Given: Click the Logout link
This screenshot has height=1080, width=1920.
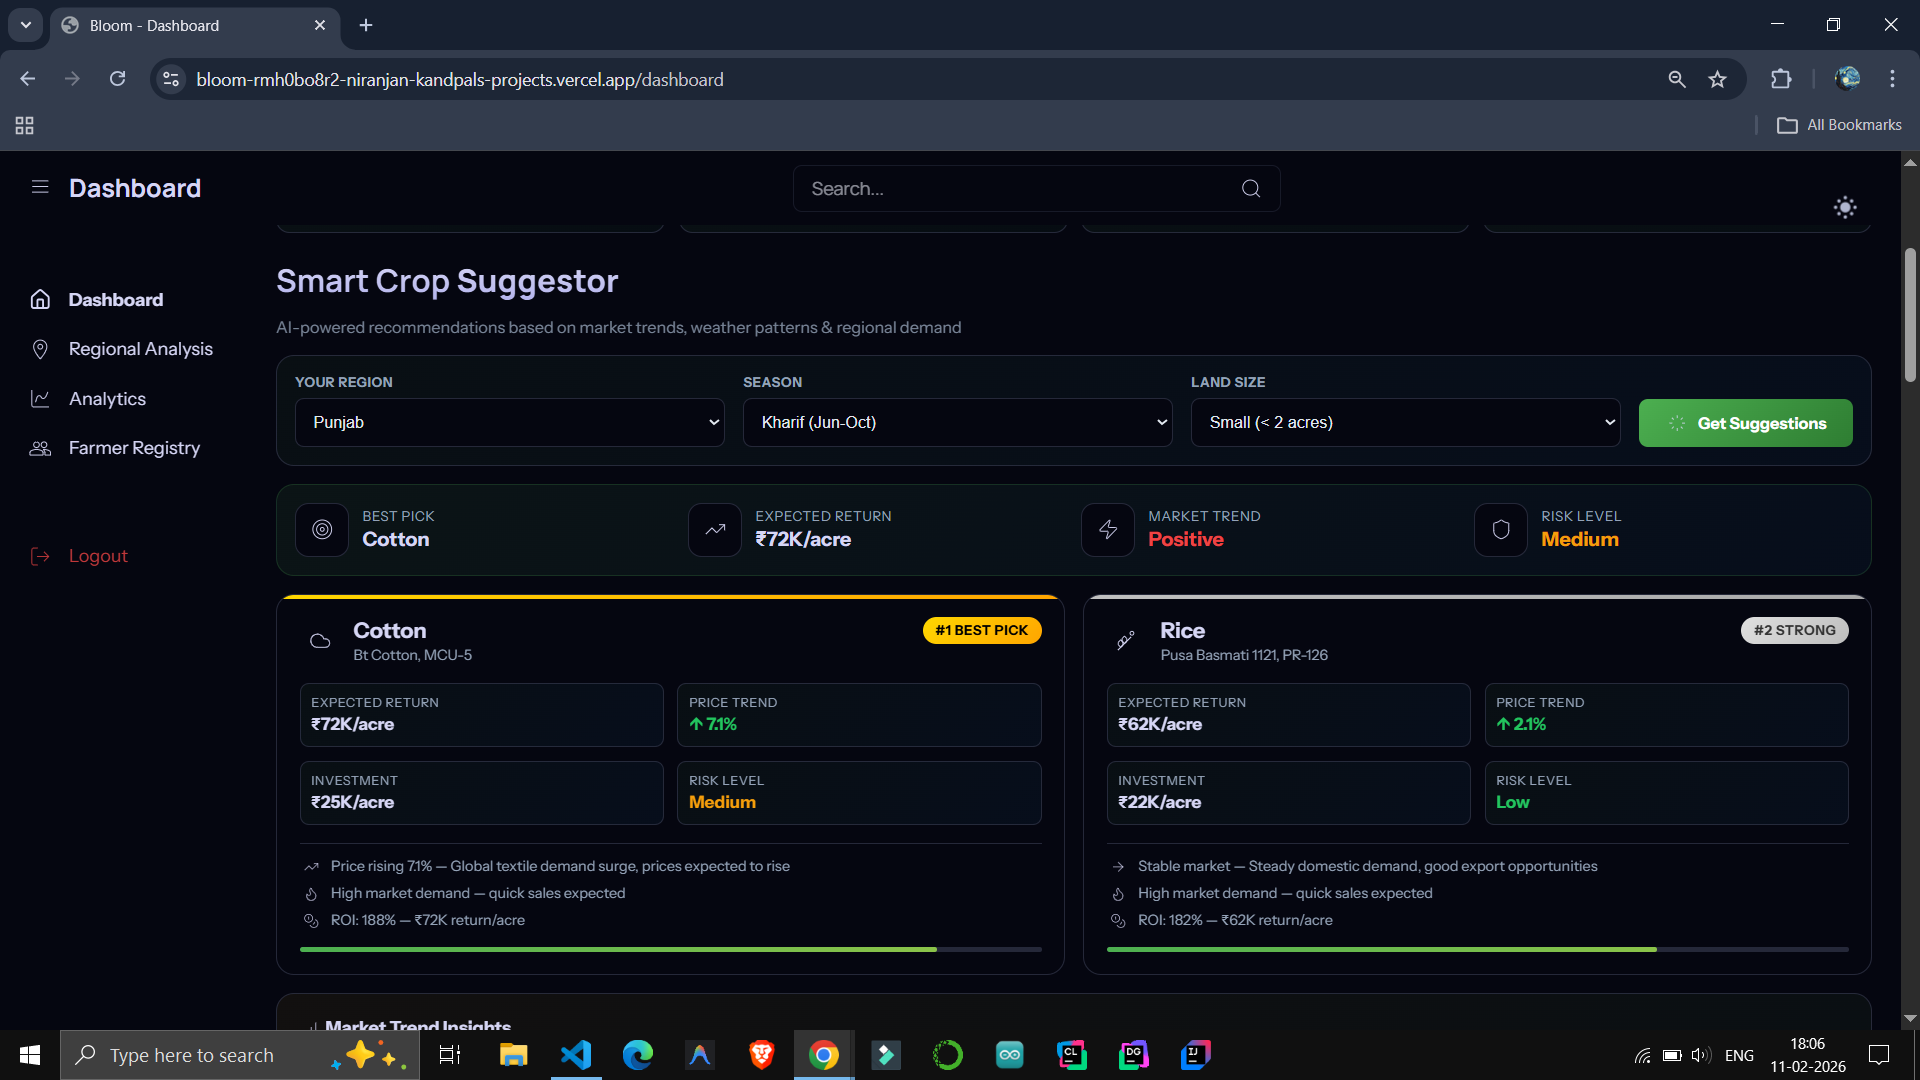Looking at the screenshot, I should click(x=98, y=556).
